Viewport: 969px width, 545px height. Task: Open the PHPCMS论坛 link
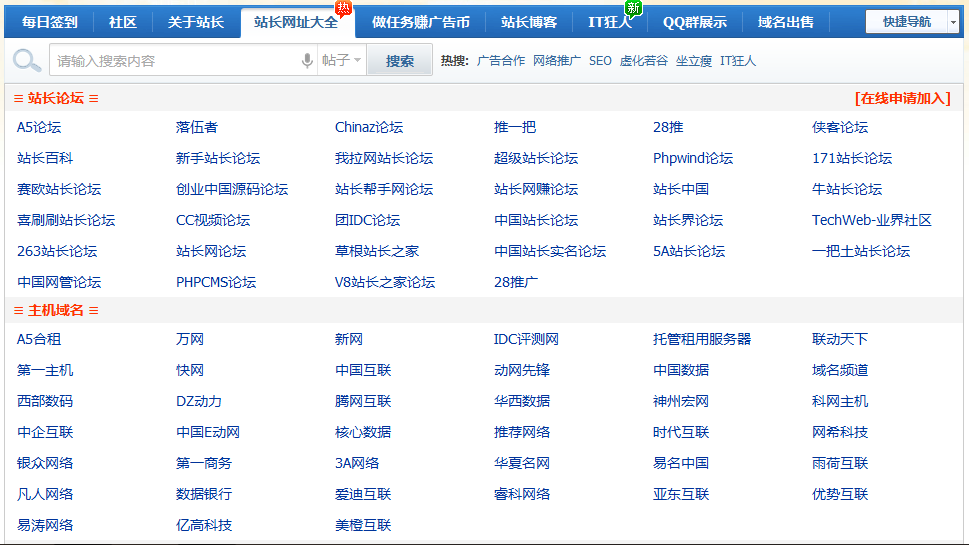click(216, 282)
